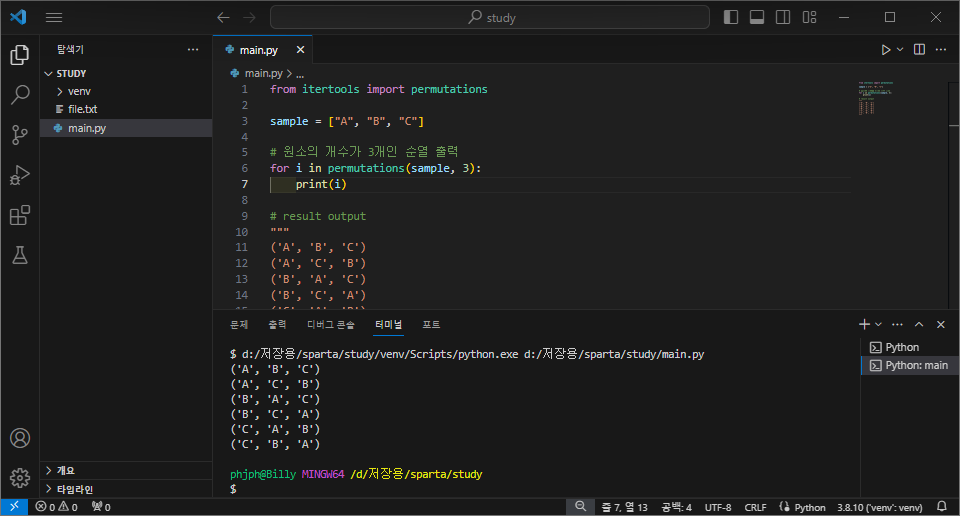Switch to the 출력 output tab
This screenshot has width=960, height=516.
277,324
